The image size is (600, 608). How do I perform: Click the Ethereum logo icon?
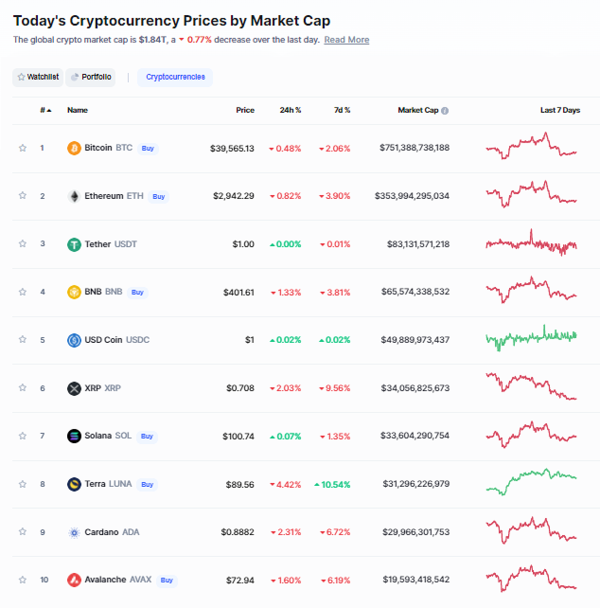pos(74,196)
